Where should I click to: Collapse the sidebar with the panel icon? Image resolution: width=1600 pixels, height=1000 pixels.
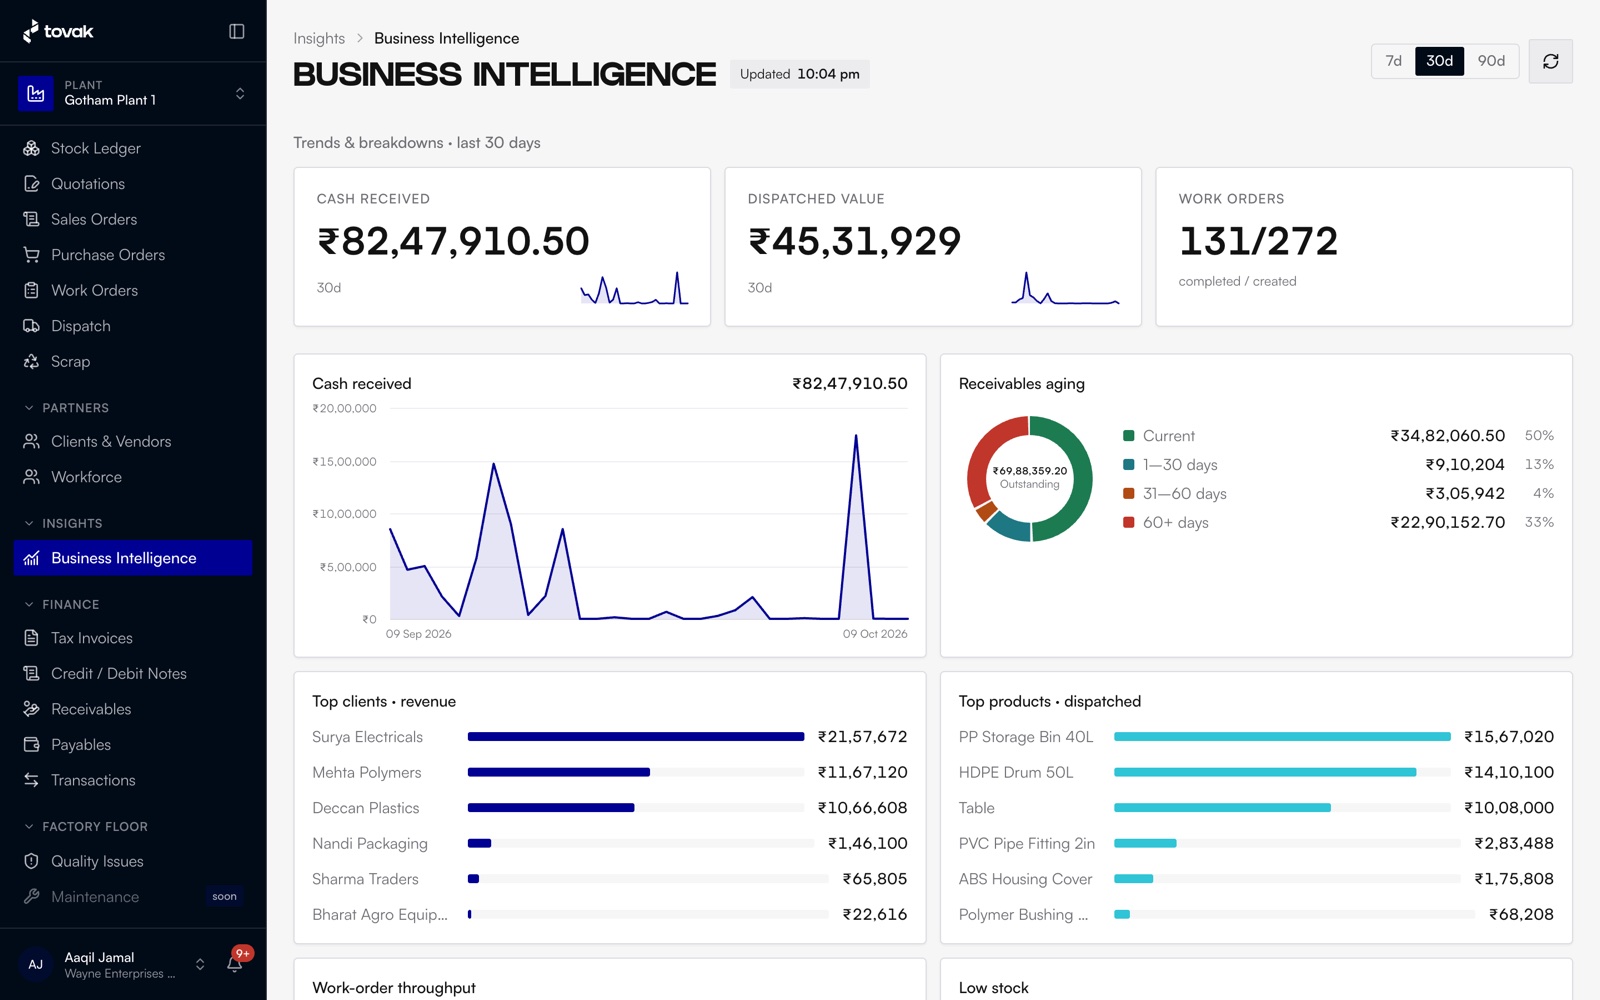click(x=237, y=31)
